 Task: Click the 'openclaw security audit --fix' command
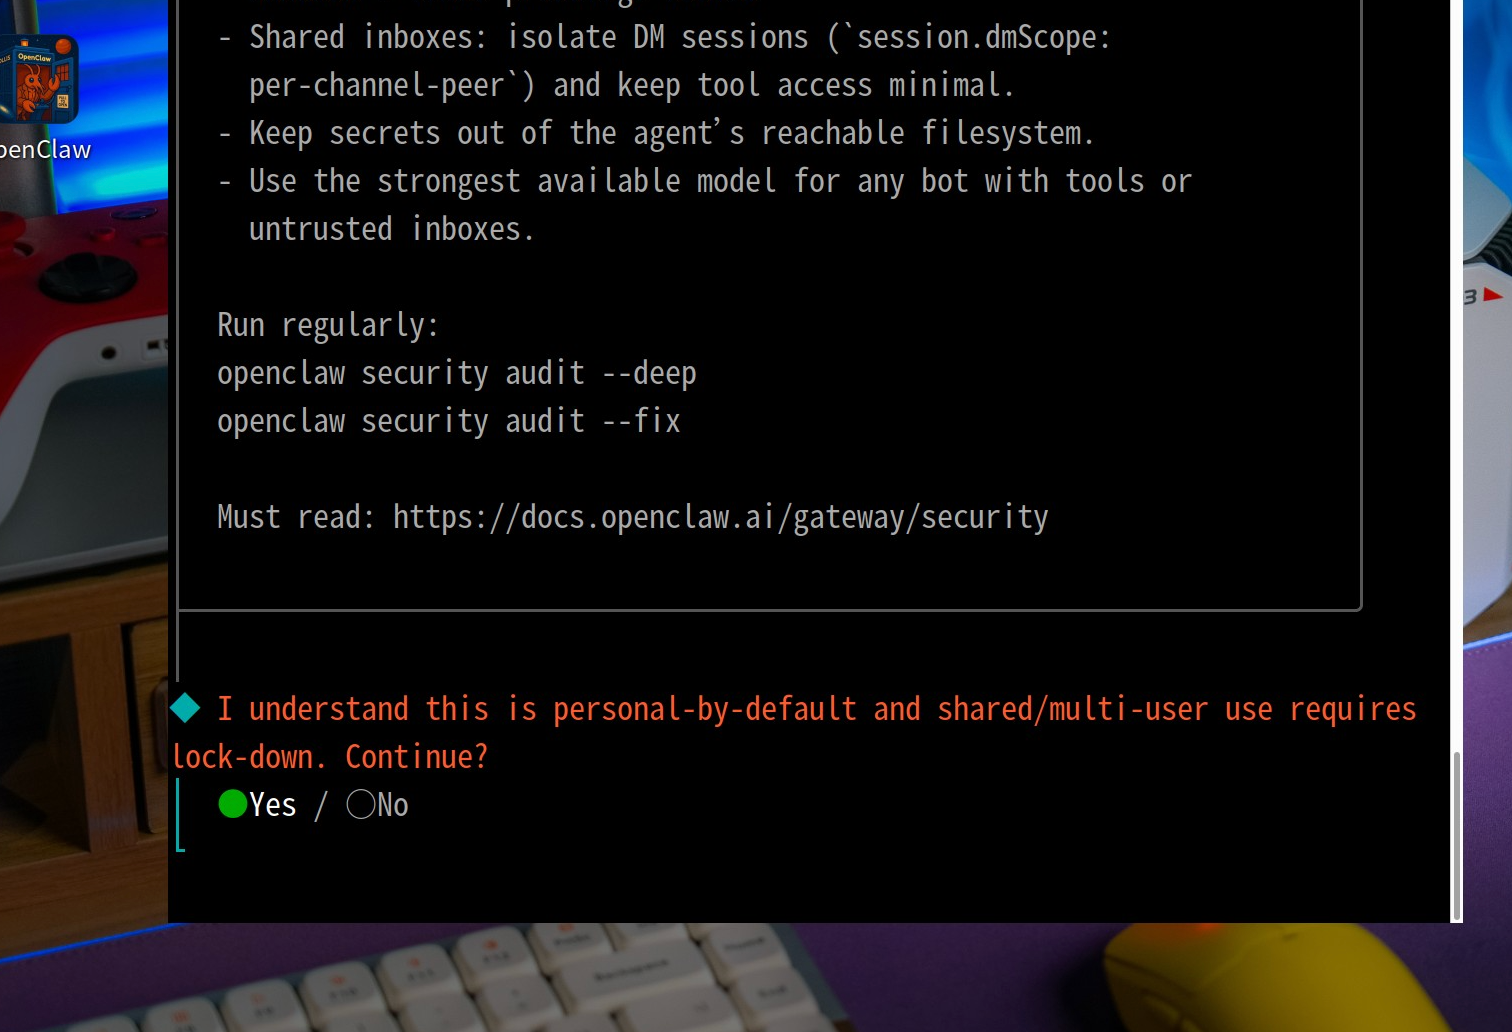pyautogui.click(x=449, y=421)
